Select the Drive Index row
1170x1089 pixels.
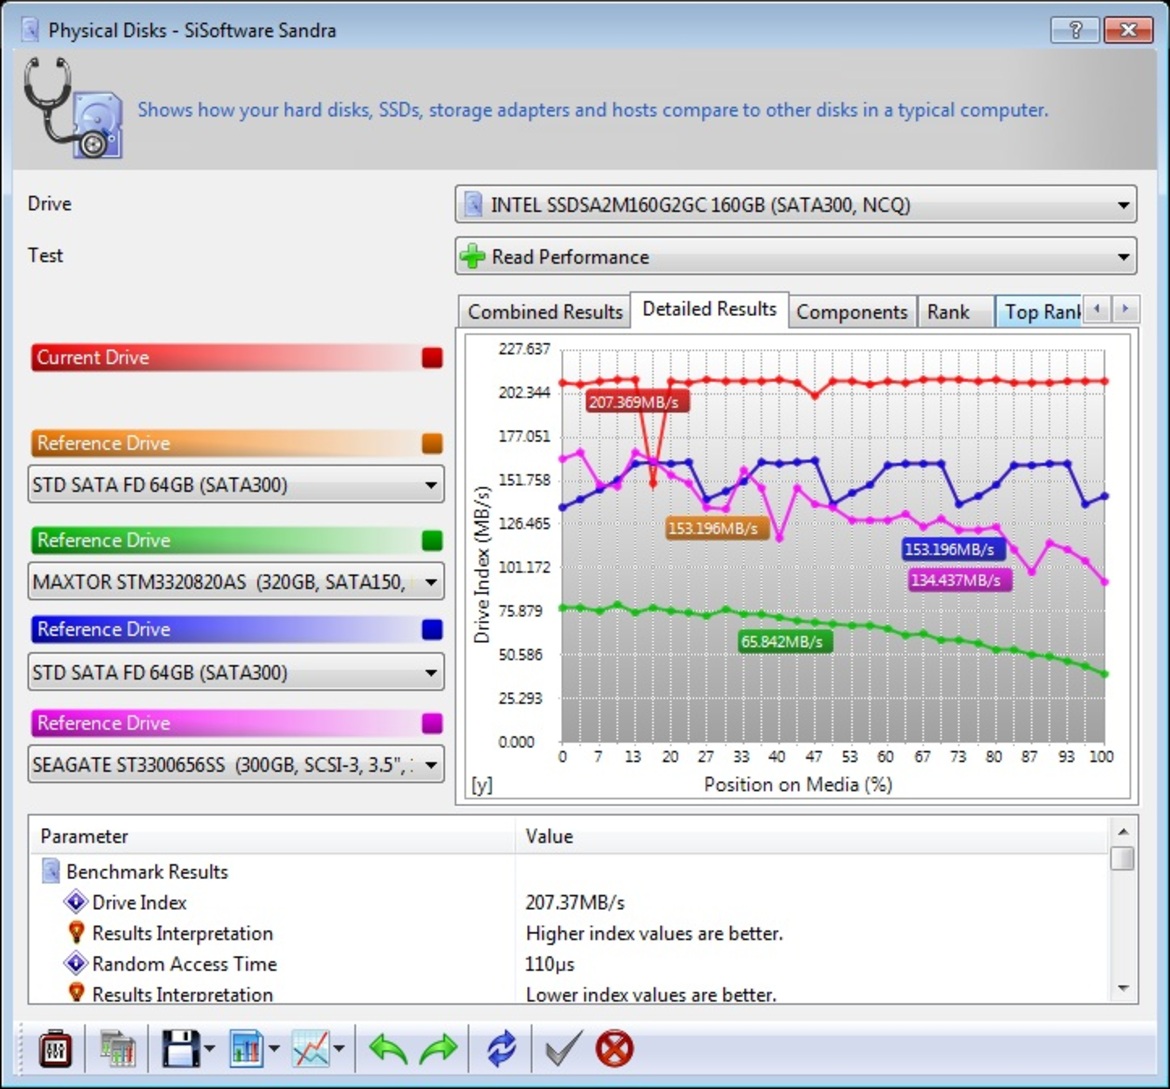569,902
